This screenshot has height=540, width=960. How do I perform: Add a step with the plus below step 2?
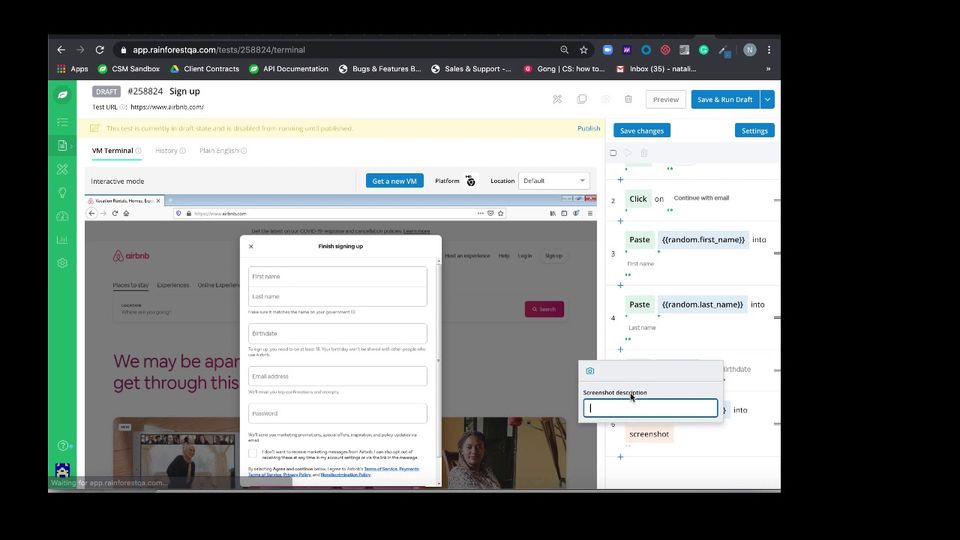coord(620,221)
